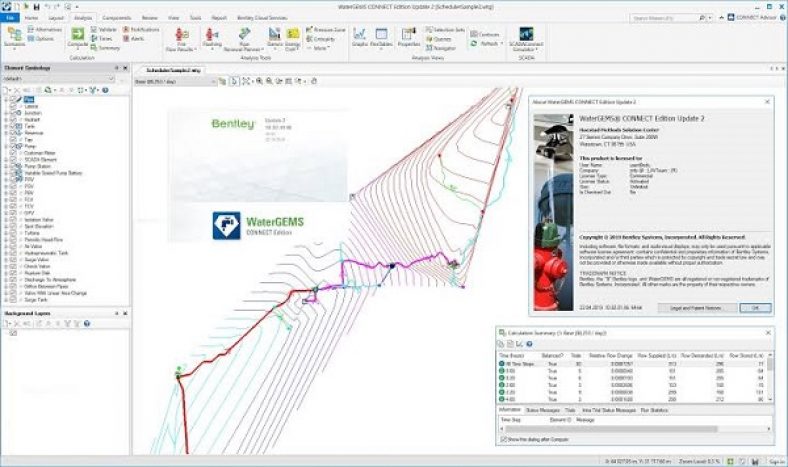788x467 pixels.
Task: Click the Save icon in quick access toolbar
Action: tap(36, 7)
